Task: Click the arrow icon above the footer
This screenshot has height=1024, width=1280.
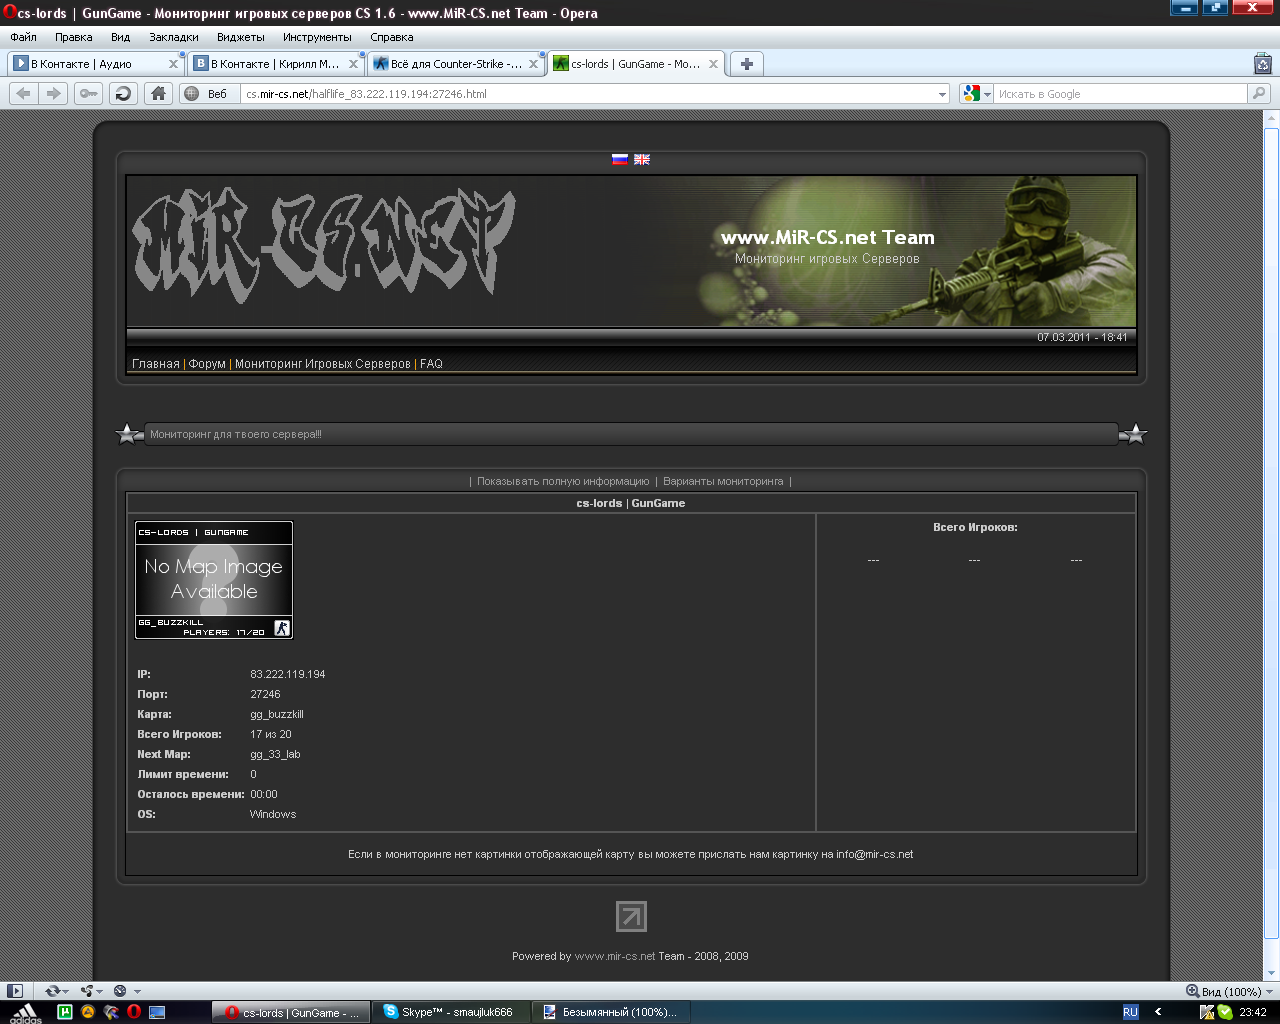Action: point(631,916)
